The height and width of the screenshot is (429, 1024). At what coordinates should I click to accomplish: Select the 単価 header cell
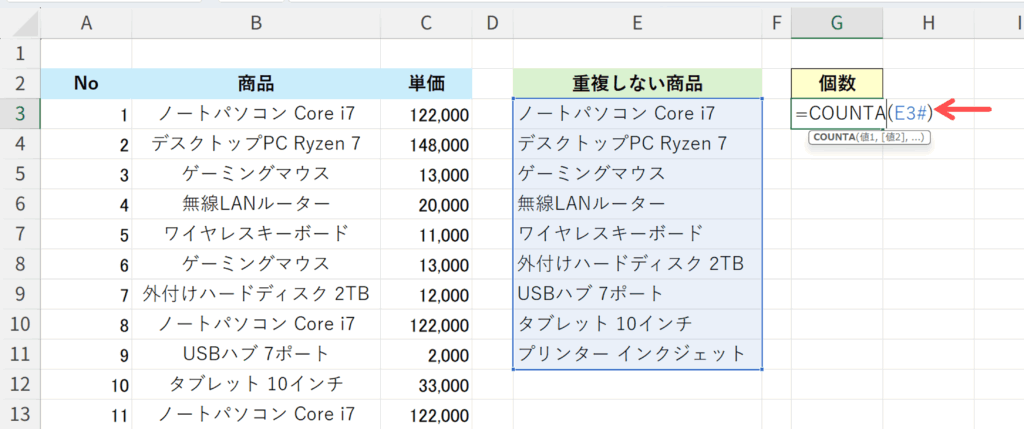[440, 83]
